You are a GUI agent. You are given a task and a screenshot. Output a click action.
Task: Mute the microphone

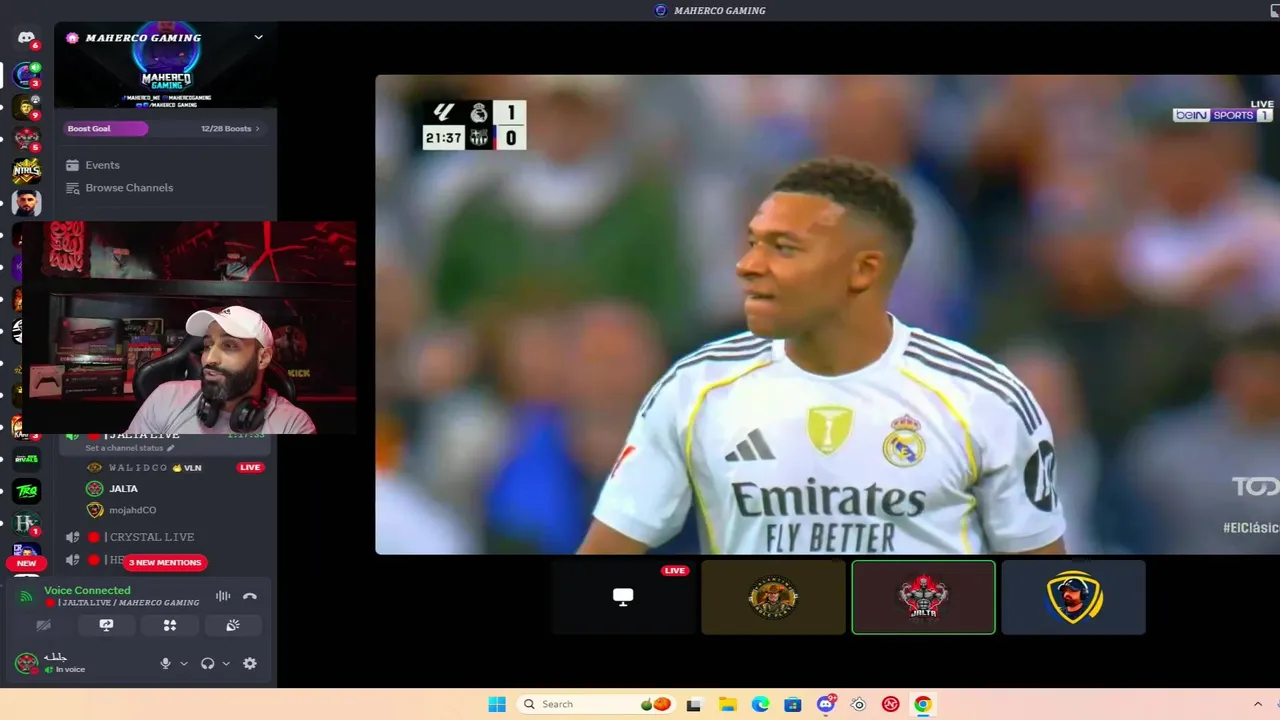point(166,663)
